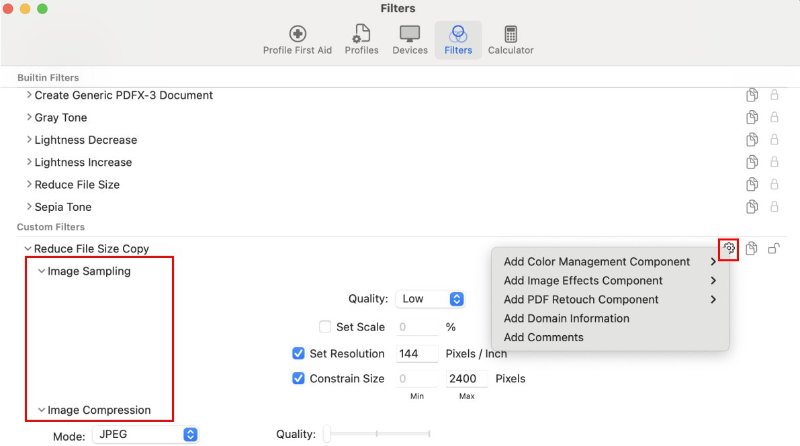This screenshot has height=446, width=800.
Task: Open the Mode dropdown set to JPEG
Action: (x=146, y=435)
